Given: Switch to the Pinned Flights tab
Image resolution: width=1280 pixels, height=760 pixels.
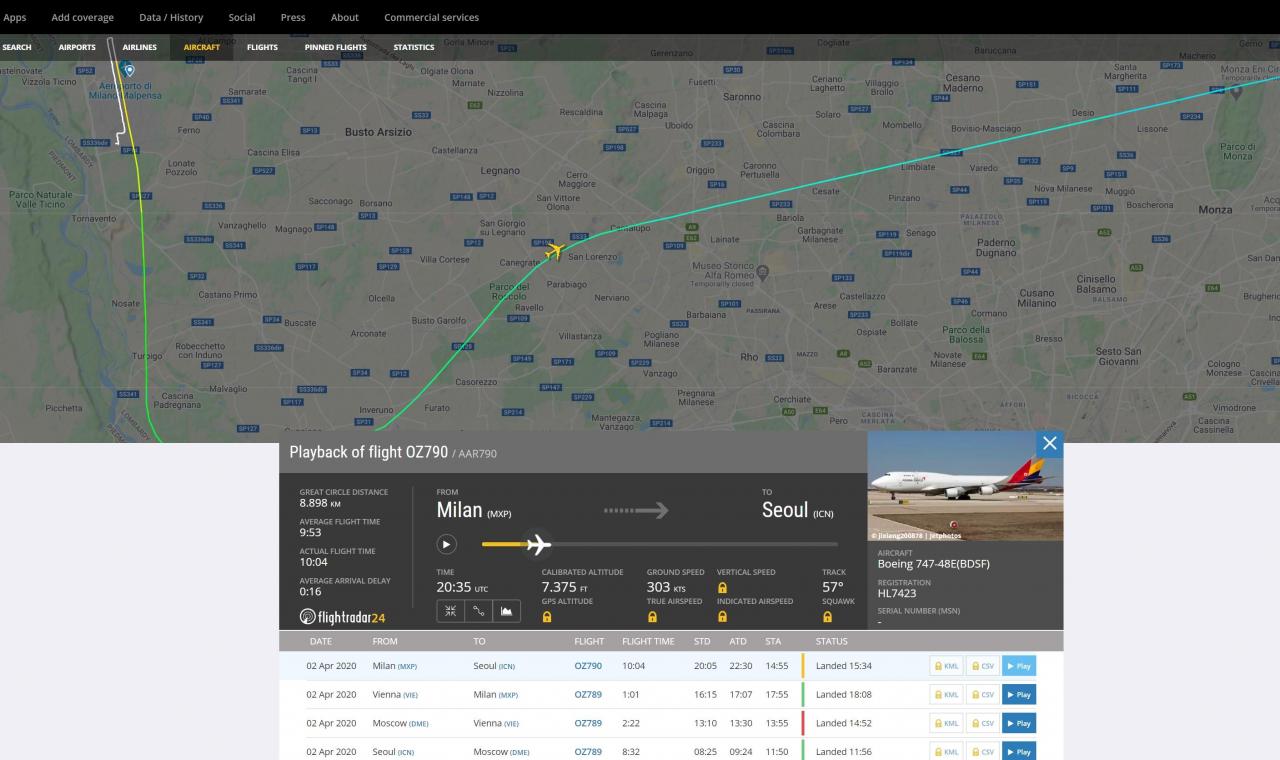Looking at the screenshot, I should 335,47.
